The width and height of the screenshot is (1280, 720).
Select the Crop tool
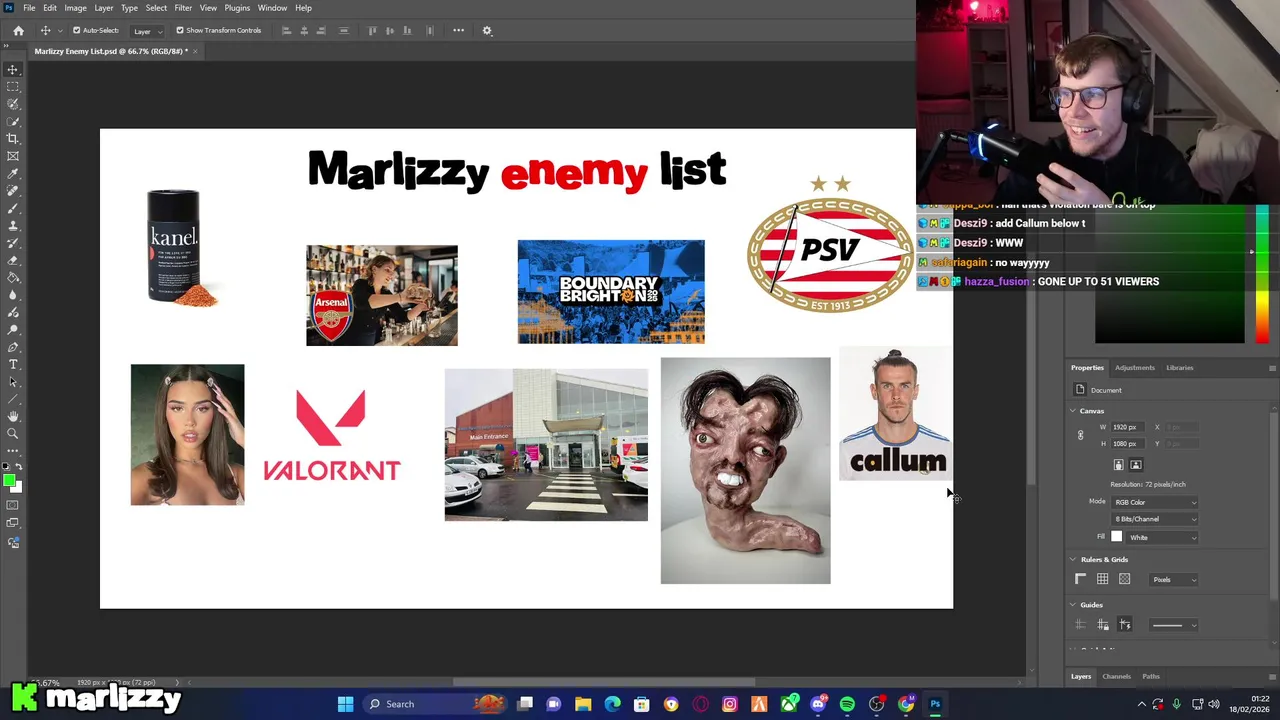pyautogui.click(x=13, y=139)
